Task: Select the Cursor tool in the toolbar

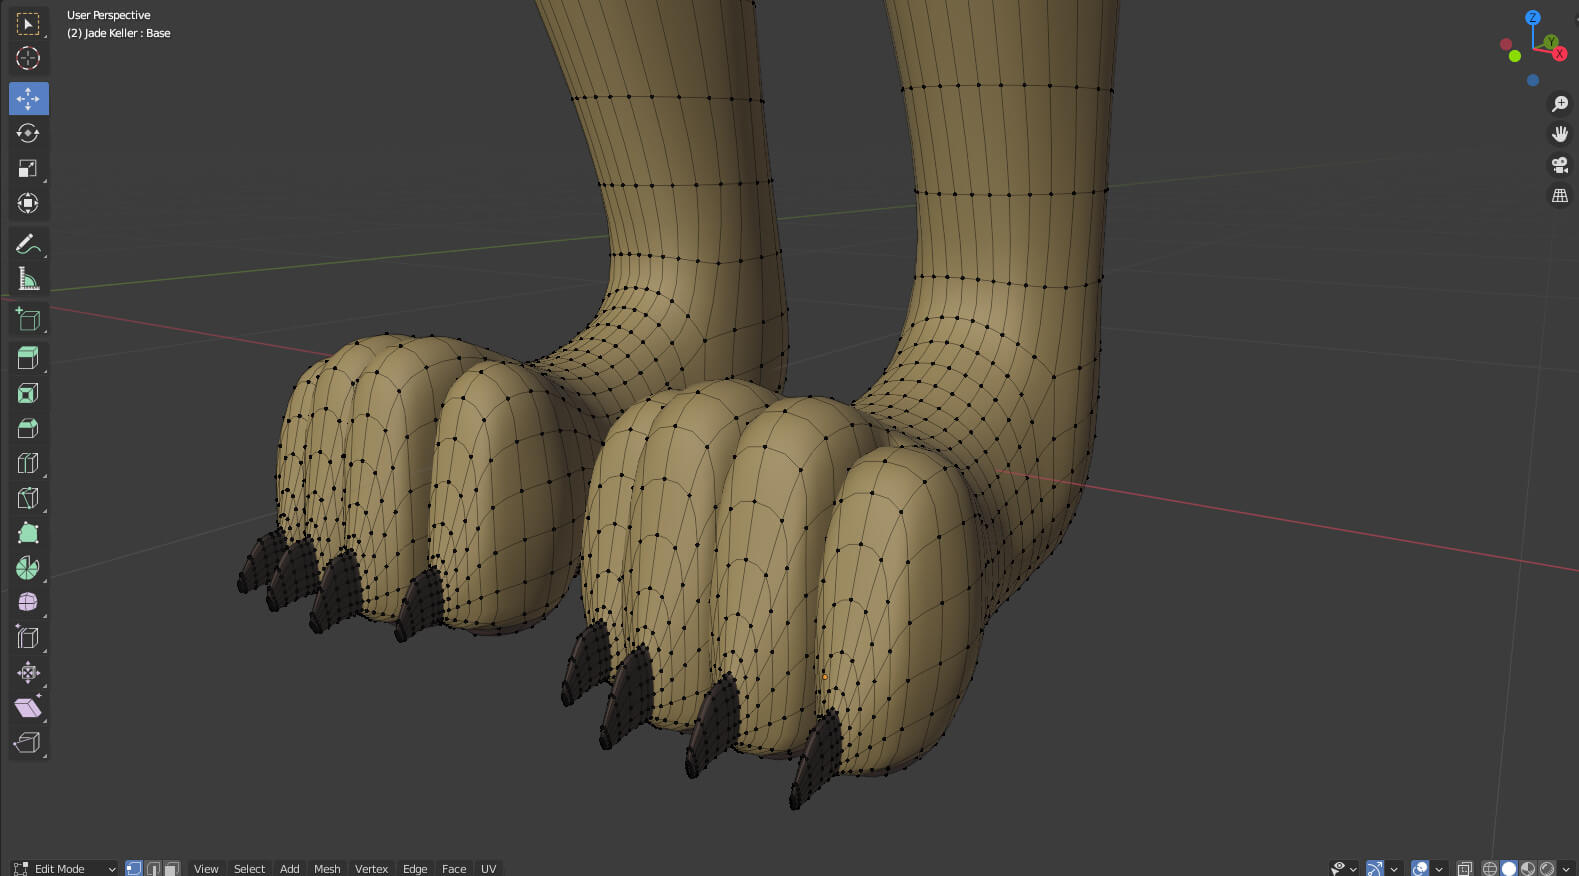Action: (28, 58)
